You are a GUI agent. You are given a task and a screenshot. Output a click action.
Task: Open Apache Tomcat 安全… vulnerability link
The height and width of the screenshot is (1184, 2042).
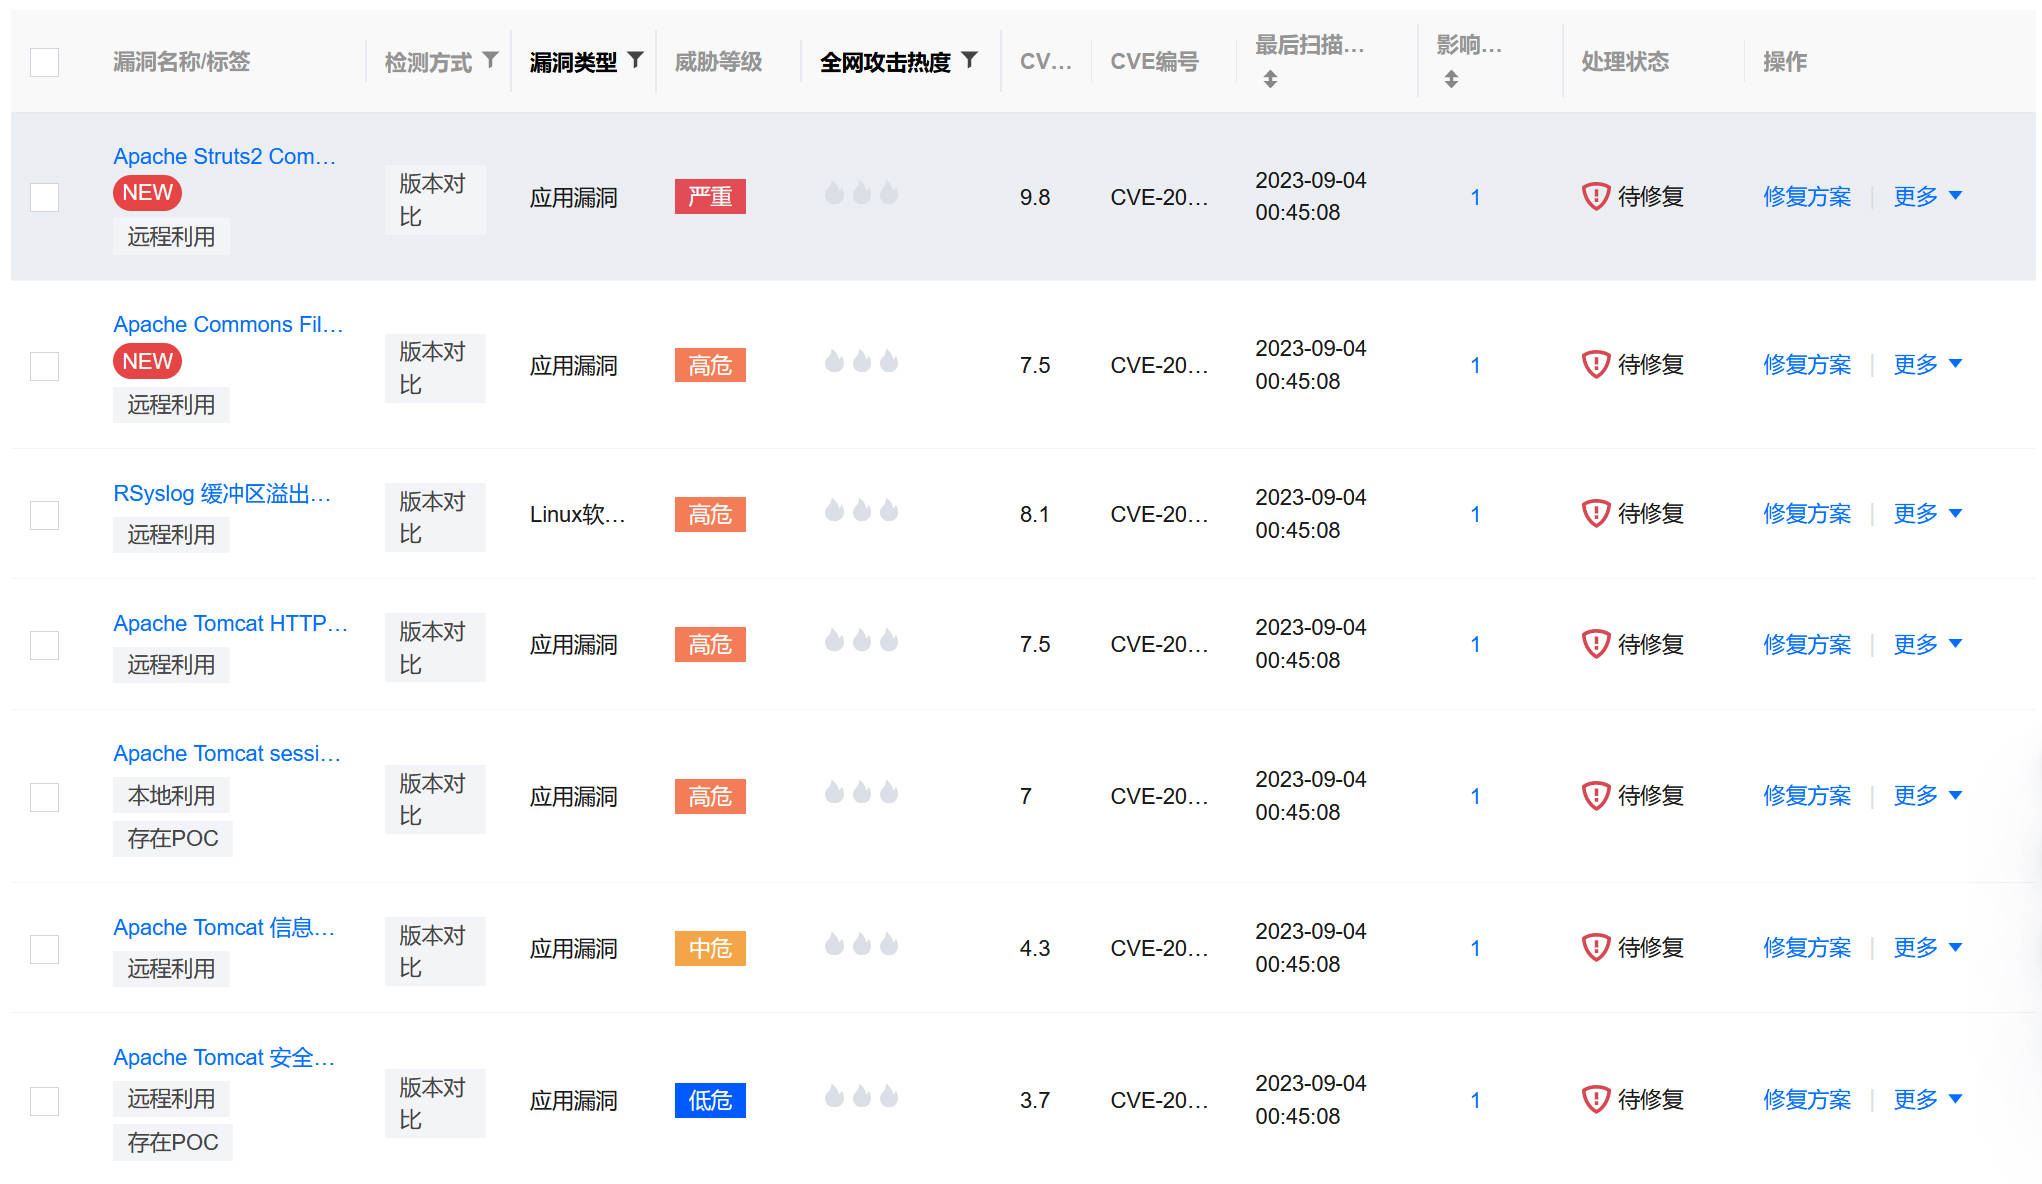pyautogui.click(x=224, y=1057)
